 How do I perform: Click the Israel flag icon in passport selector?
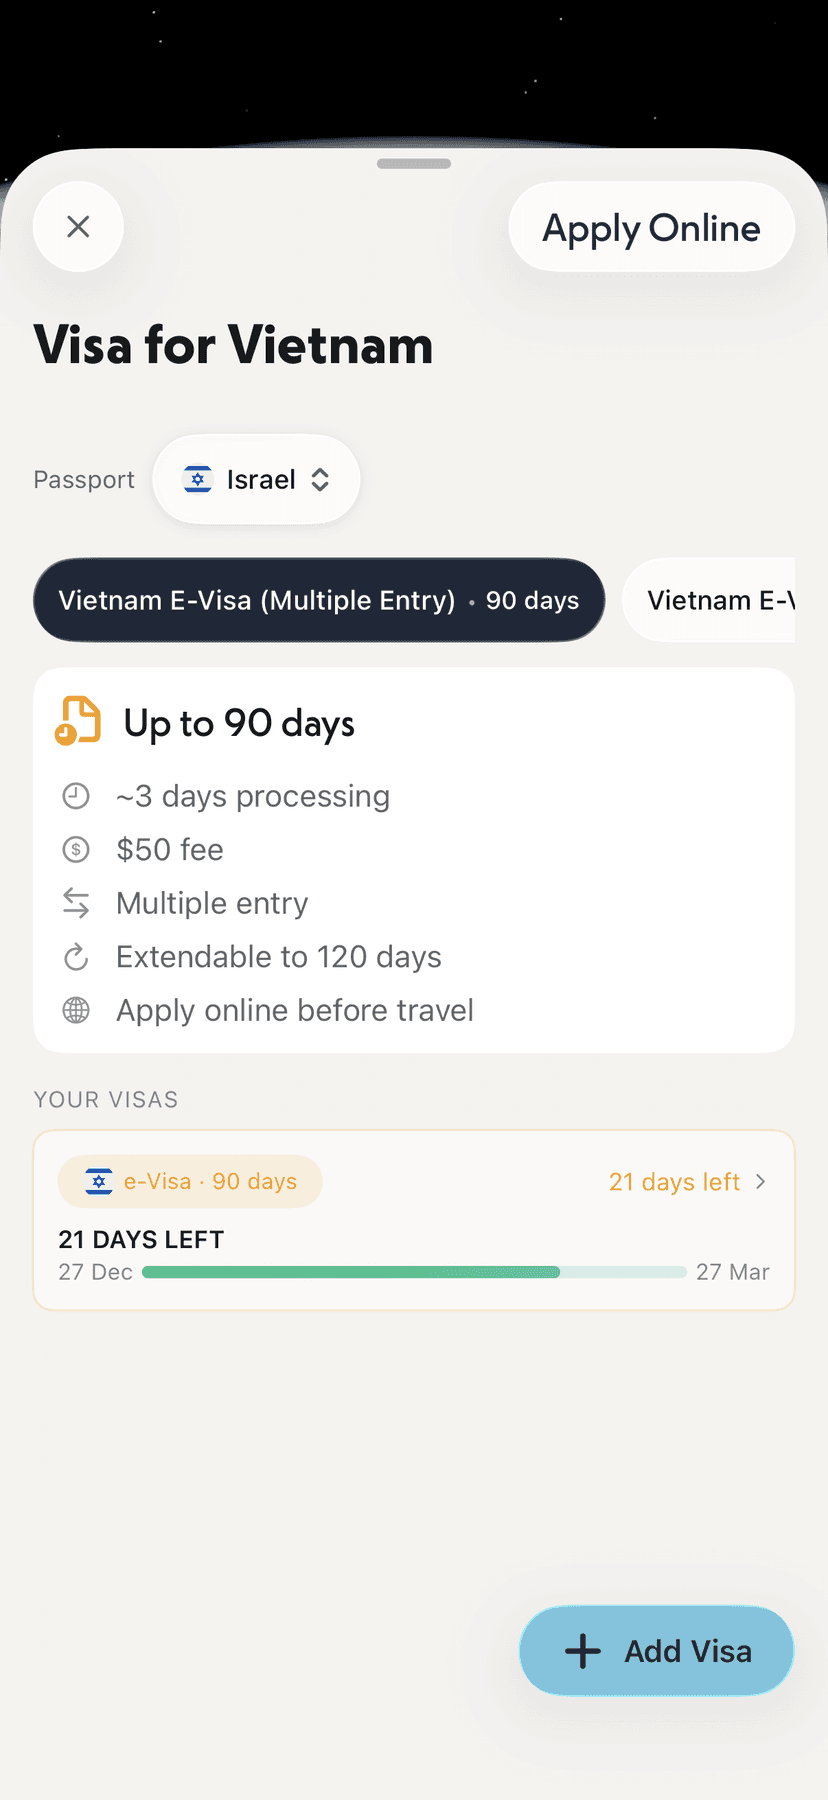pyautogui.click(x=198, y=480)
